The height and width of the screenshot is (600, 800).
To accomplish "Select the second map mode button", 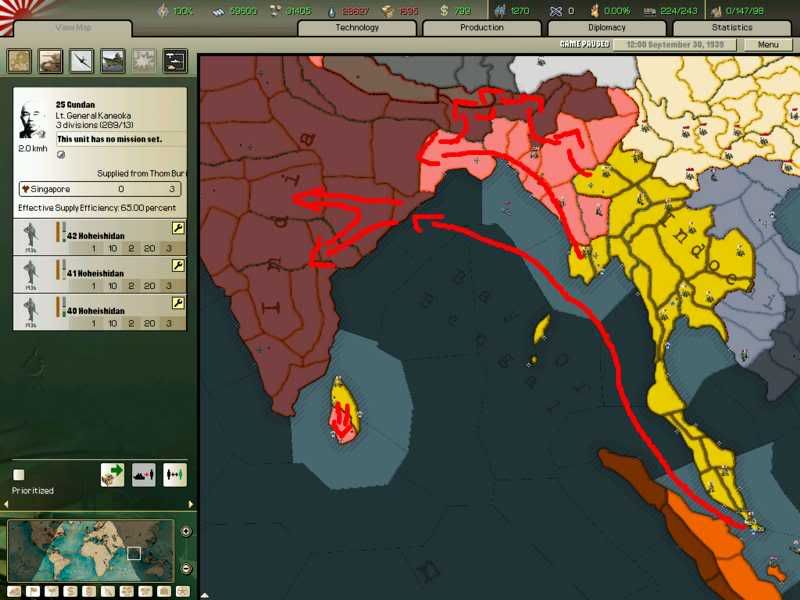I will click(x=33, y=591).
